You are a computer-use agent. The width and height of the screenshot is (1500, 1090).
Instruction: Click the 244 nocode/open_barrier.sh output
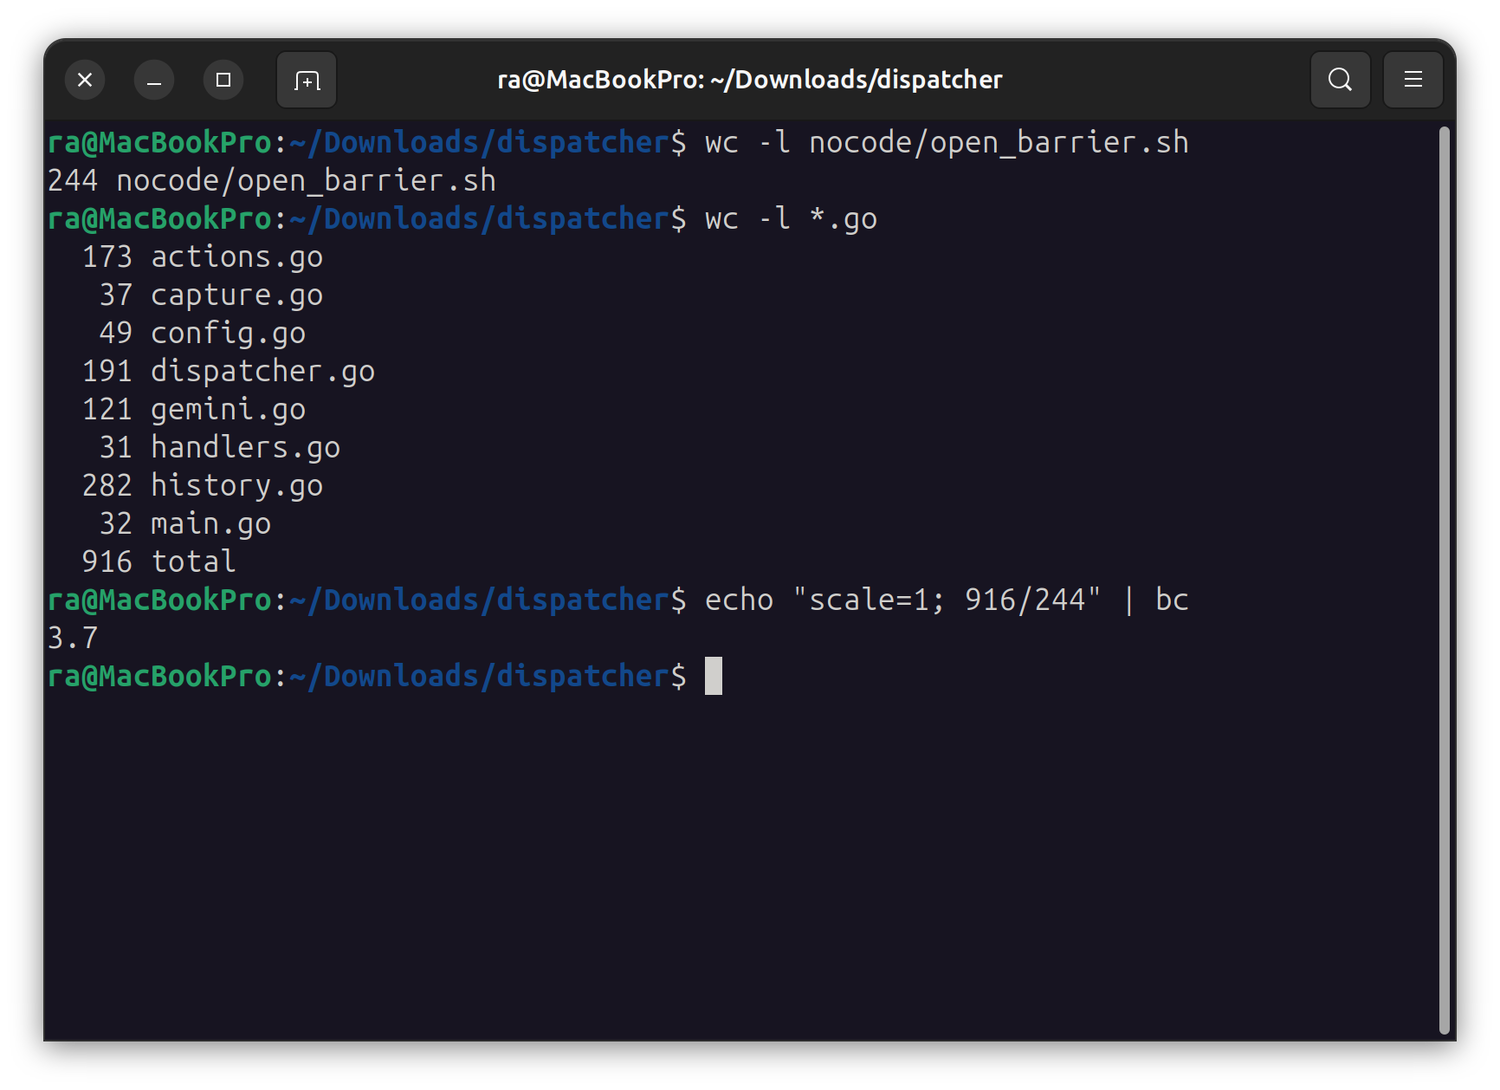(272, 181)
